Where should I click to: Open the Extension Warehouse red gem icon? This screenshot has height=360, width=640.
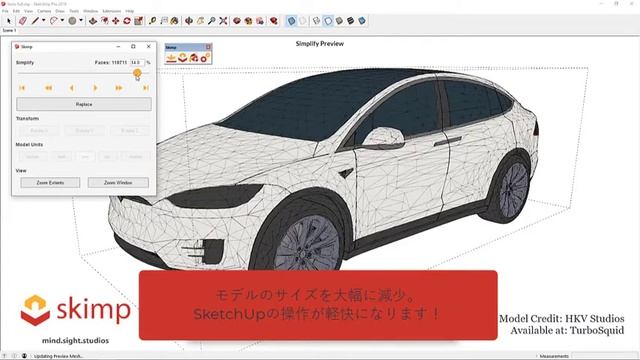tap(274, 21)
